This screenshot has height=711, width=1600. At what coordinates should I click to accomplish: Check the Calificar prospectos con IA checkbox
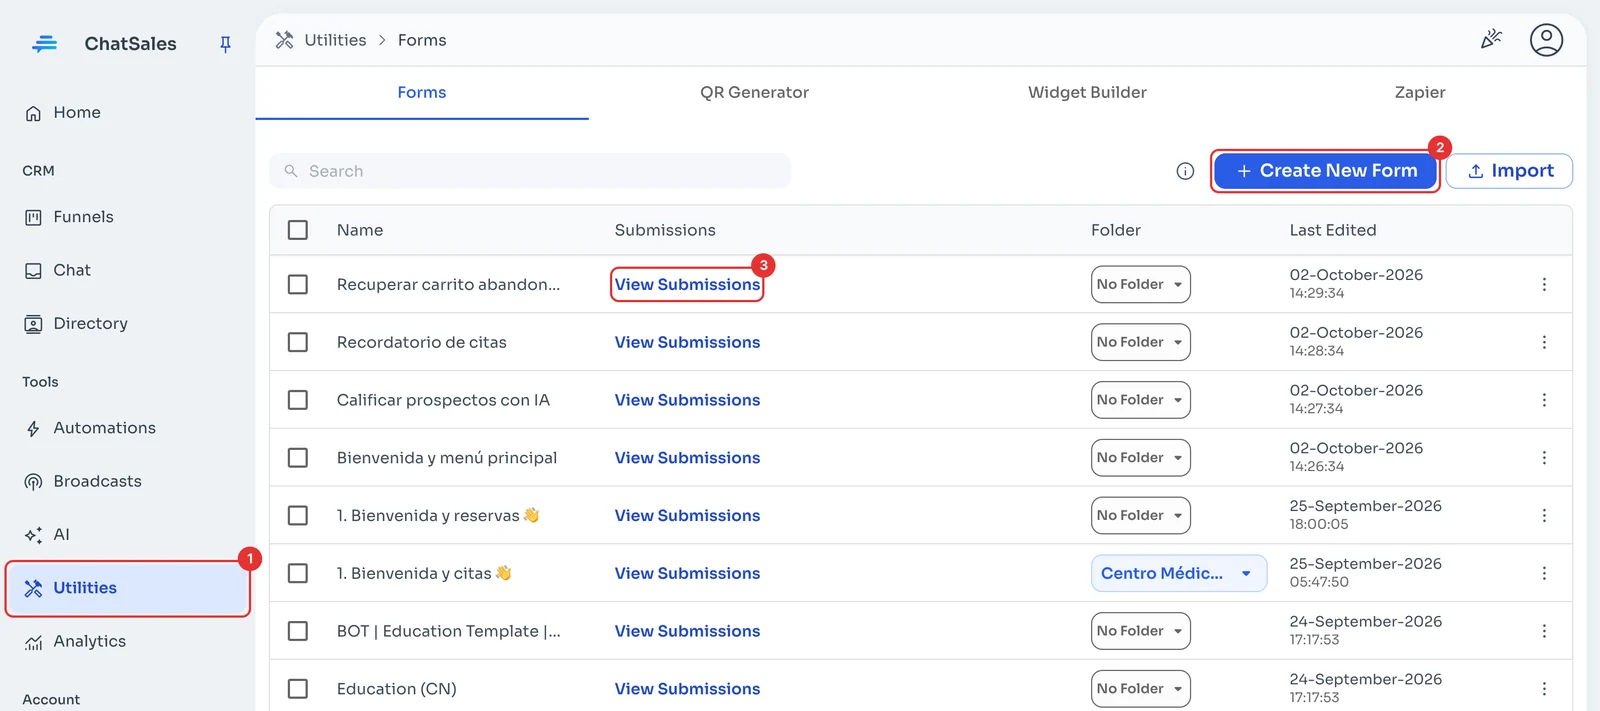pyautogui.click(x=298, y=400)
